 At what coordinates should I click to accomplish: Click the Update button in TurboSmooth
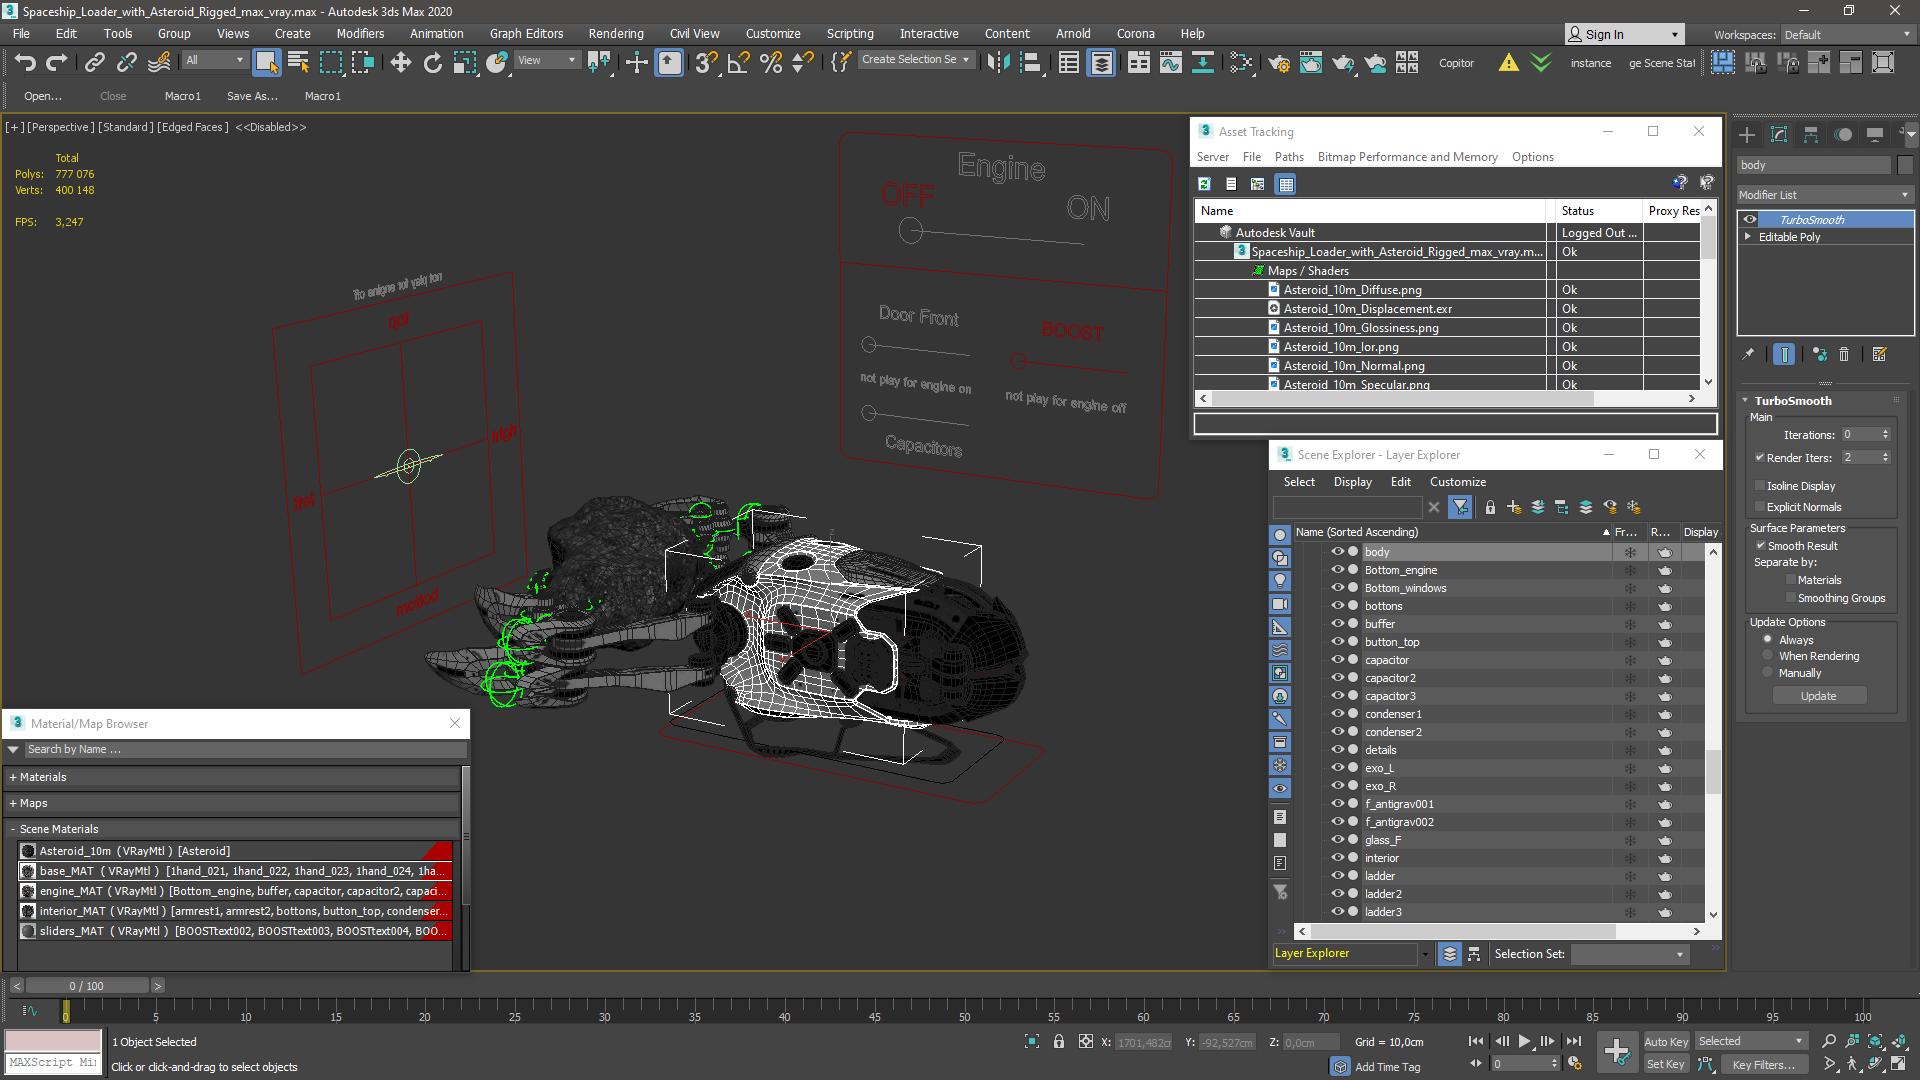click(1818, 696)
